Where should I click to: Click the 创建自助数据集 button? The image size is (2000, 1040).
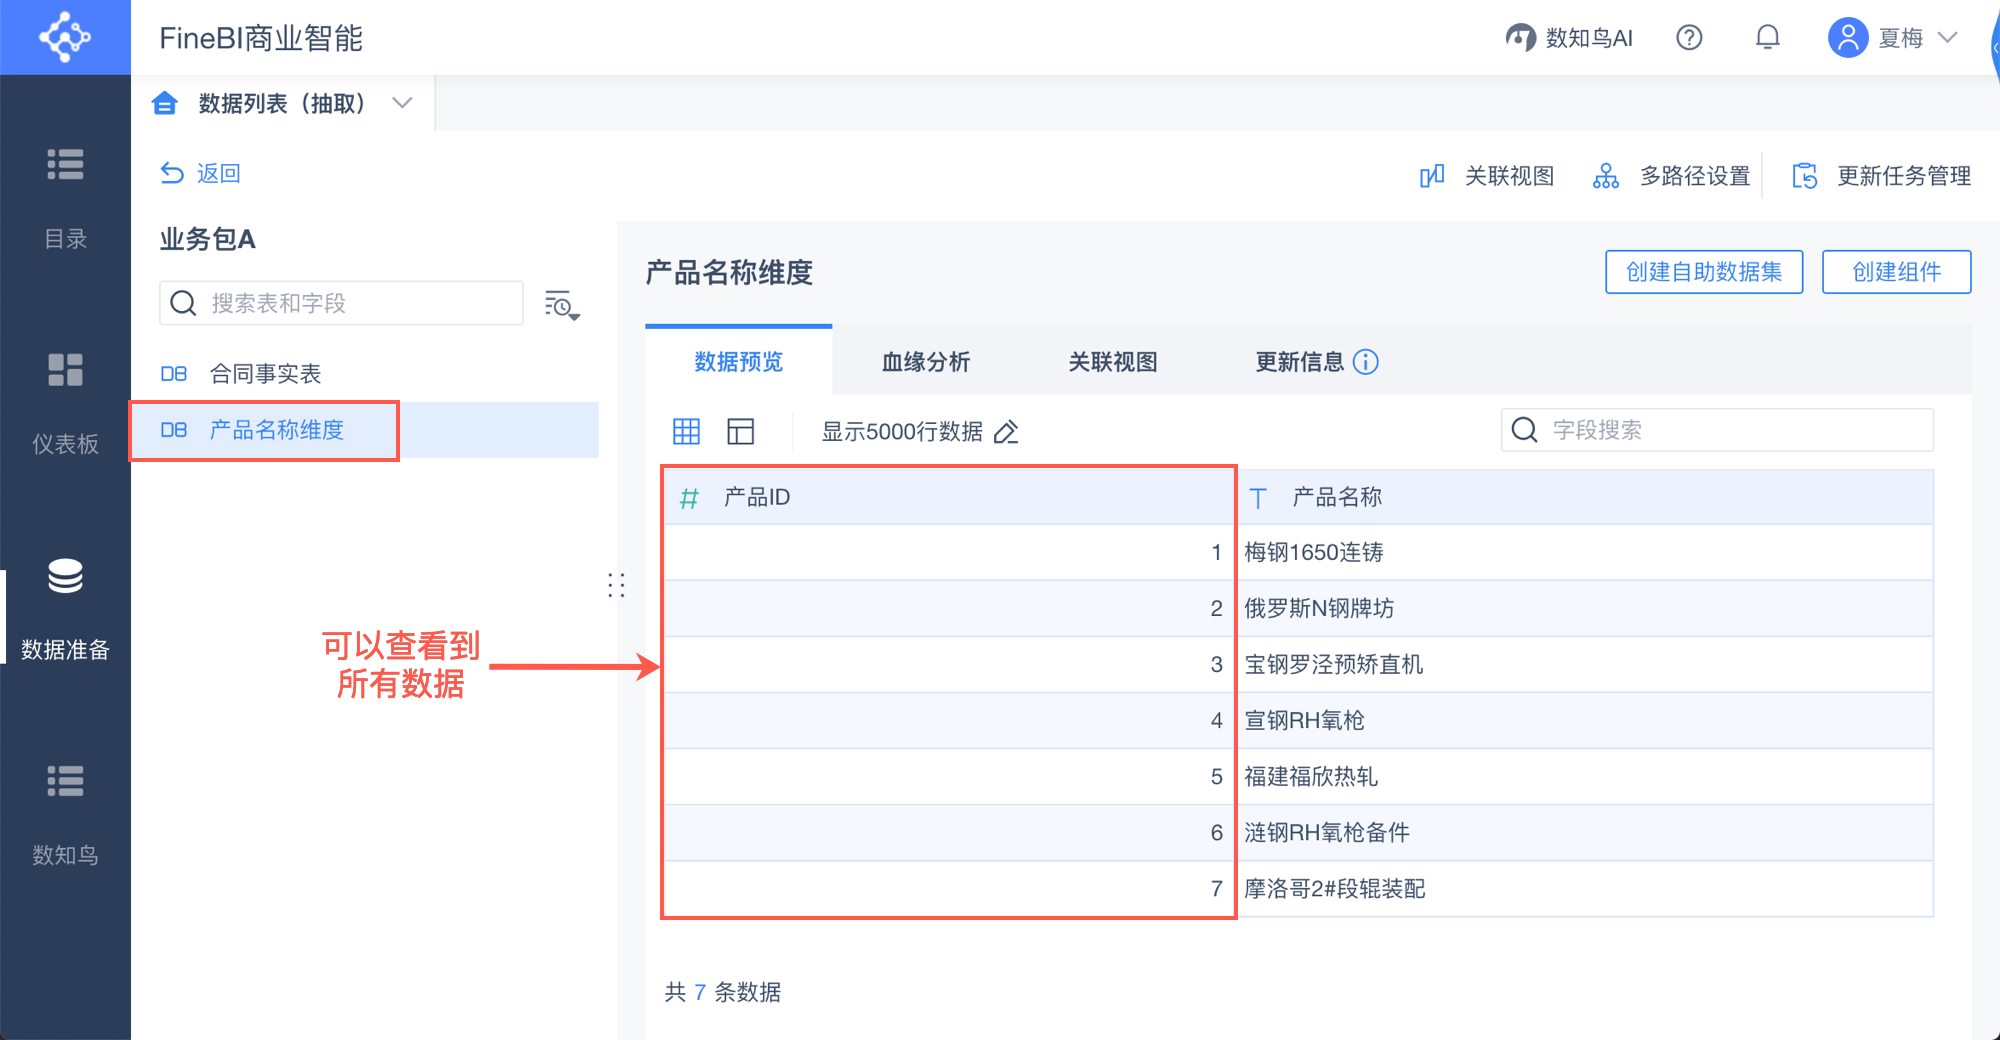[1703, 272]
